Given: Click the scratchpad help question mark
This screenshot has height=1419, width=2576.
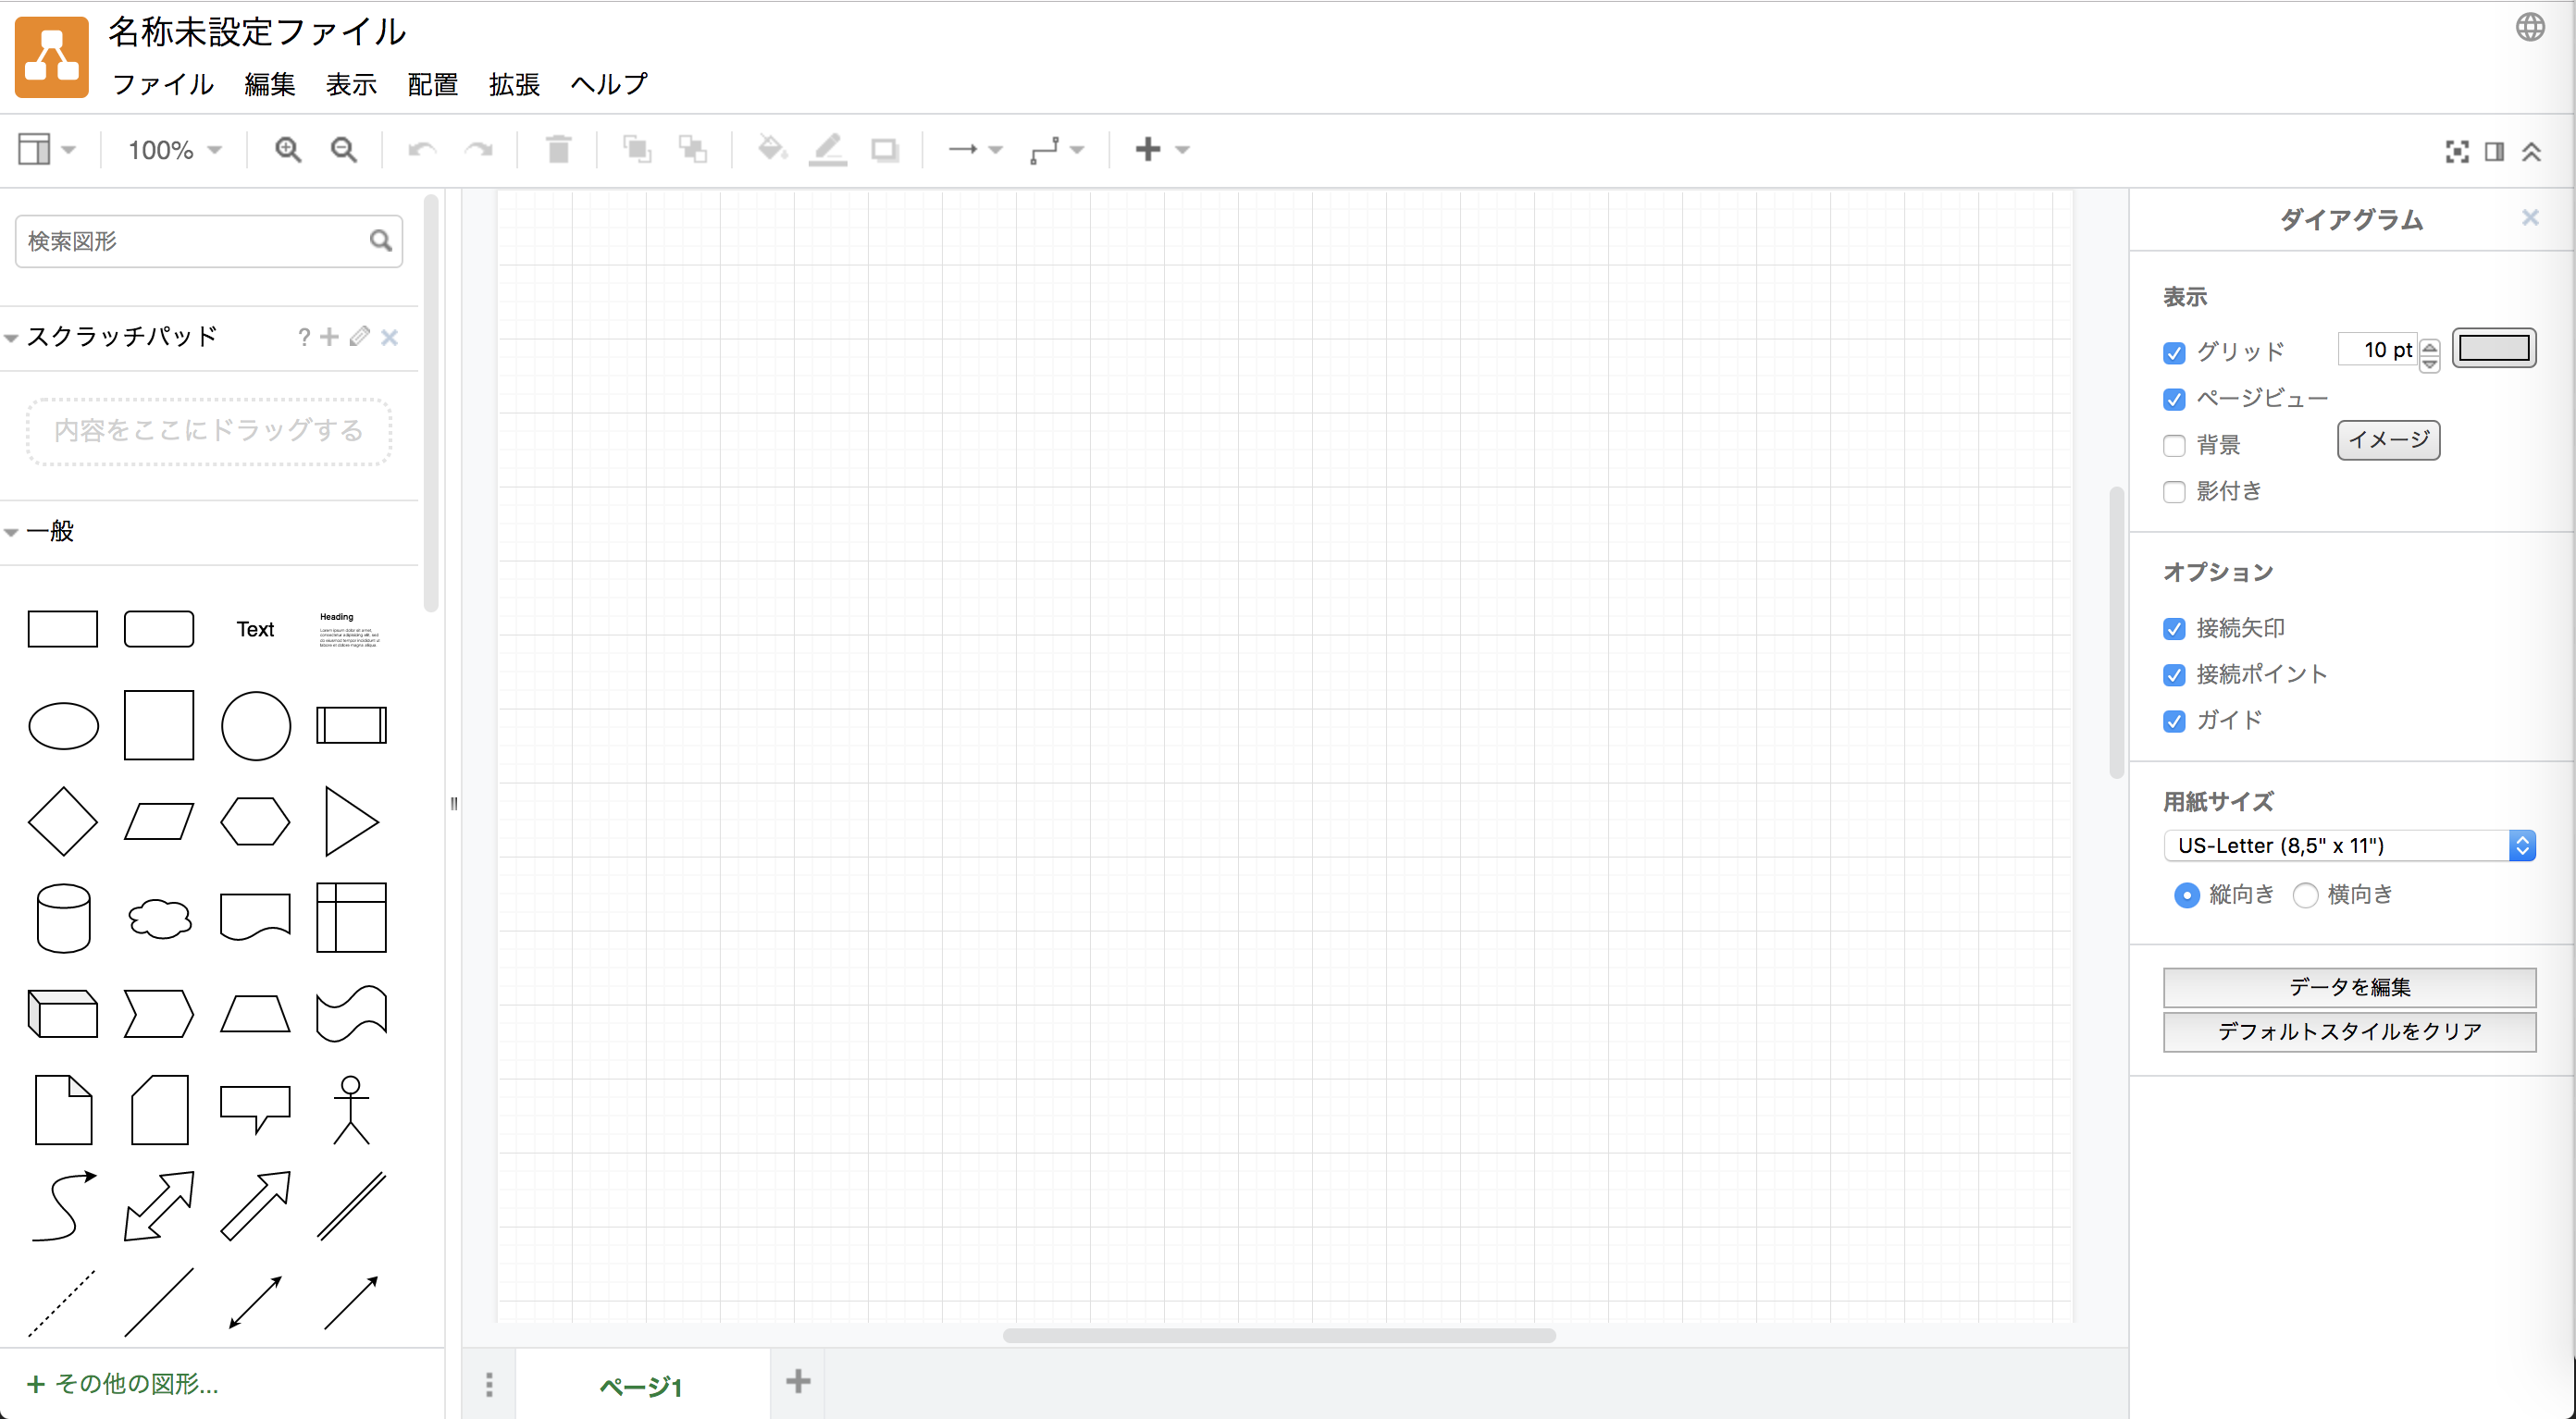Looking at the screenshot, I should pos(304,338).
